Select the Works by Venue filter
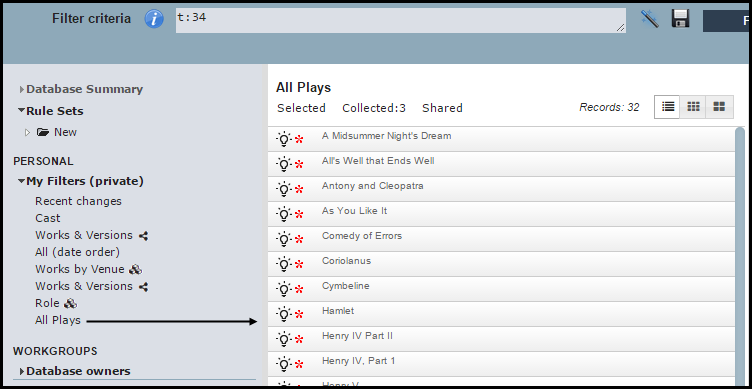The width and height of the screenshot is (752, 389). click(x=80, y=269)
